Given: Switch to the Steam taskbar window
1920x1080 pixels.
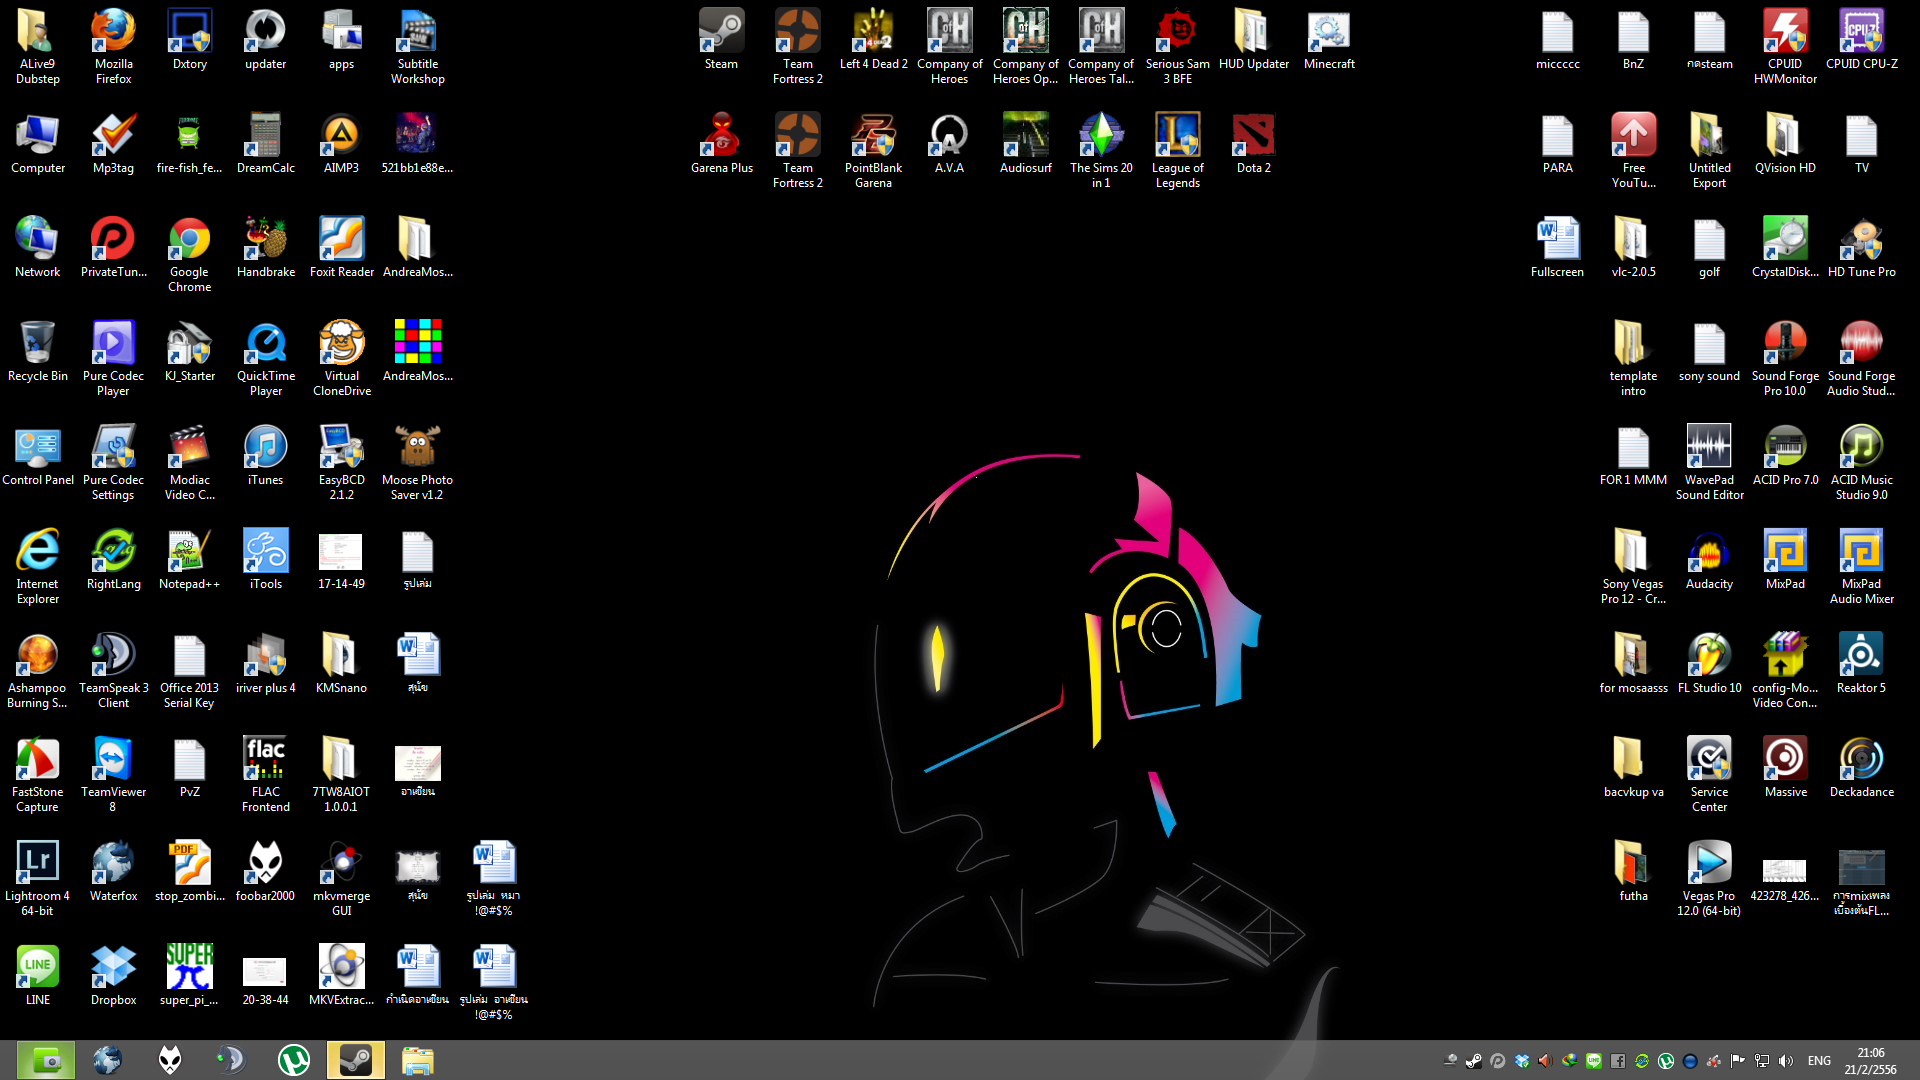Looking at the screenshot, I should click(x=355, y=1060).
